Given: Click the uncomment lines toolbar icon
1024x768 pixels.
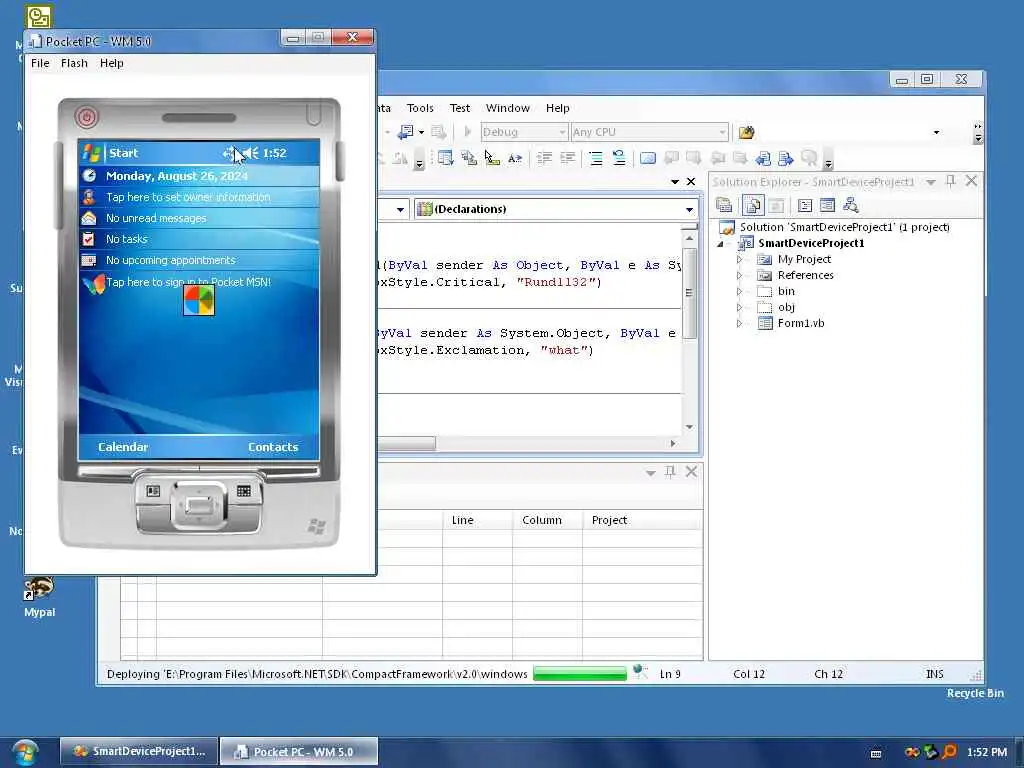Looking at the screenshot, I should pyautogui.click(x=618, y=158).
